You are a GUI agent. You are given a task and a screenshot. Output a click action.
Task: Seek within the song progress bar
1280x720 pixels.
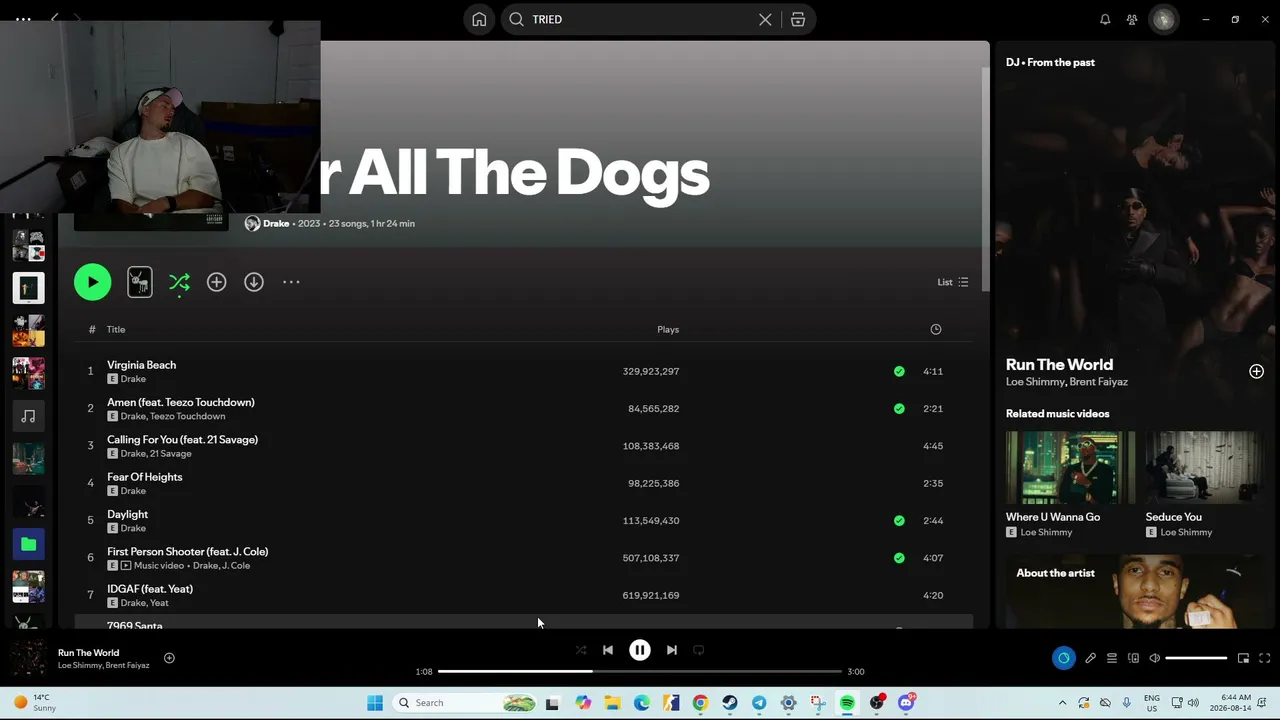click(x=640, y=671)
